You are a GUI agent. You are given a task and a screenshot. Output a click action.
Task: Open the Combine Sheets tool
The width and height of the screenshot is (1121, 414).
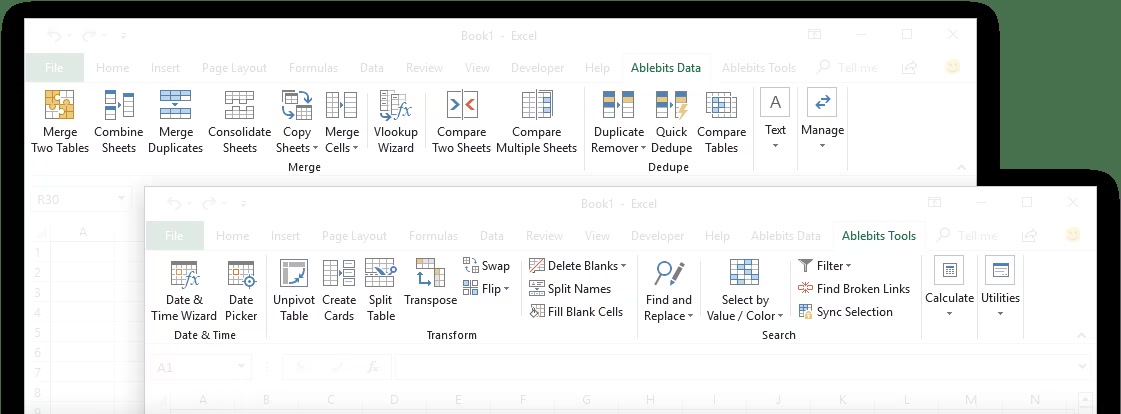pyautogui.click(x=118, y=105)
